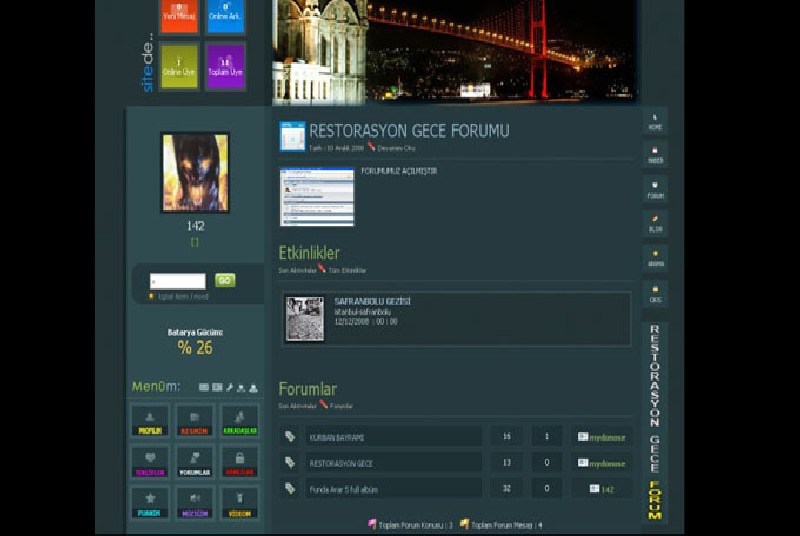800x536 pixels.
Task: Click the search input next to GO
Action: click(178, 280)
